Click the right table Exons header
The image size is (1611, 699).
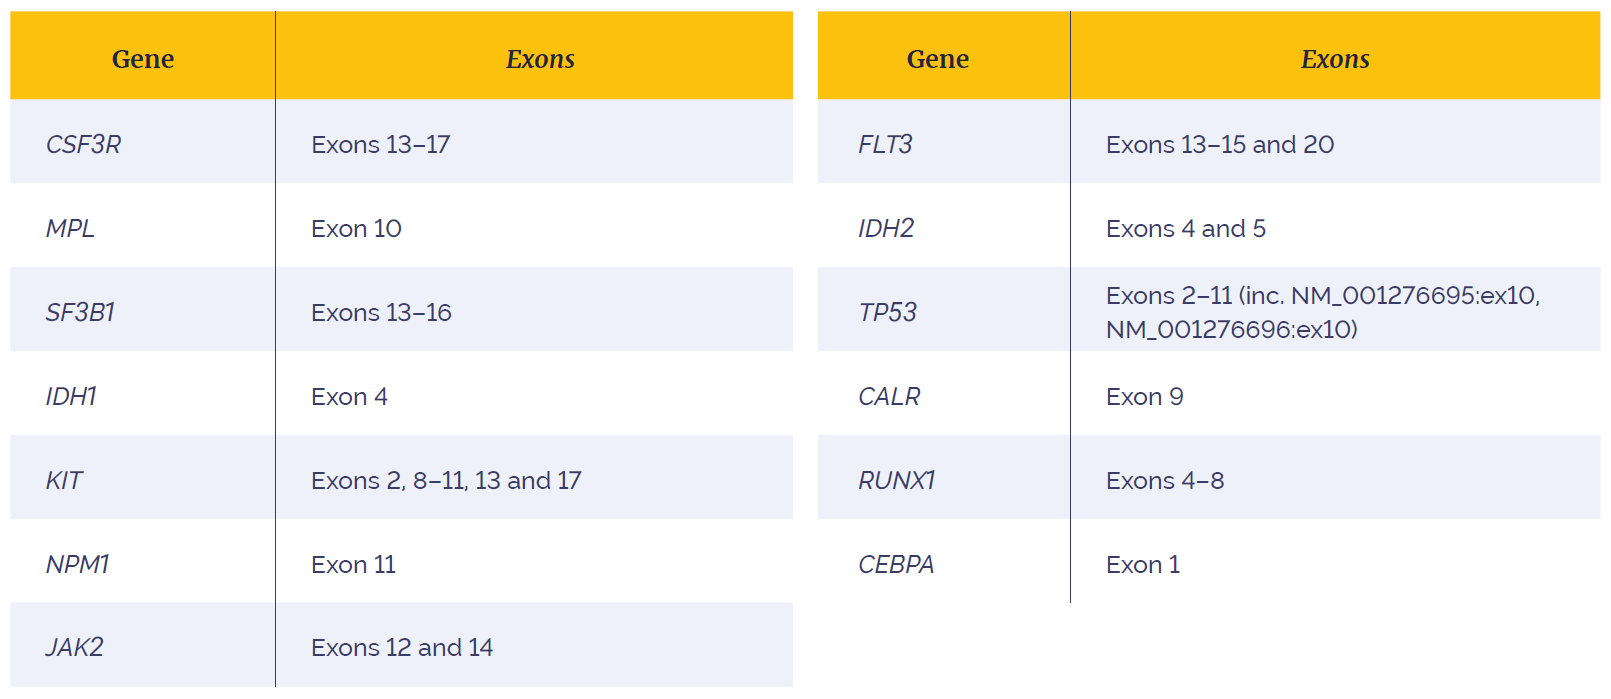(1335, 59)
